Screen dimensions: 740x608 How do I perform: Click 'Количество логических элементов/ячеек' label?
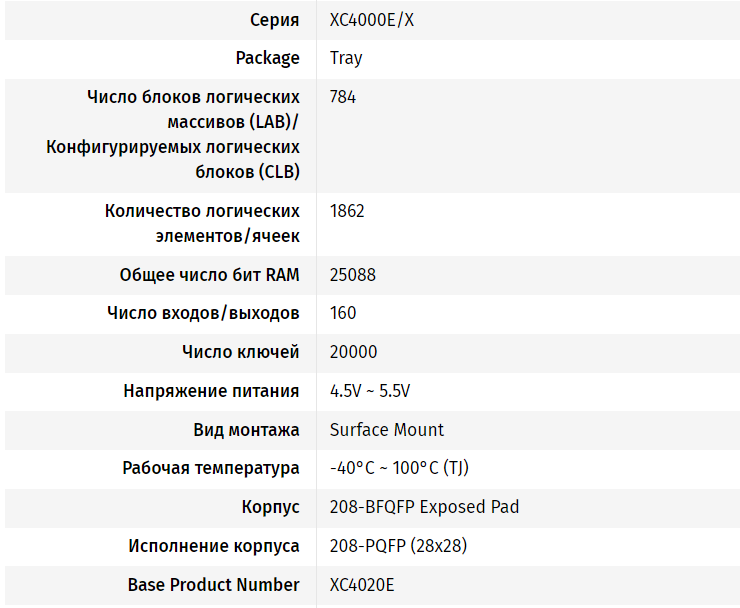(x=202, y=223)
